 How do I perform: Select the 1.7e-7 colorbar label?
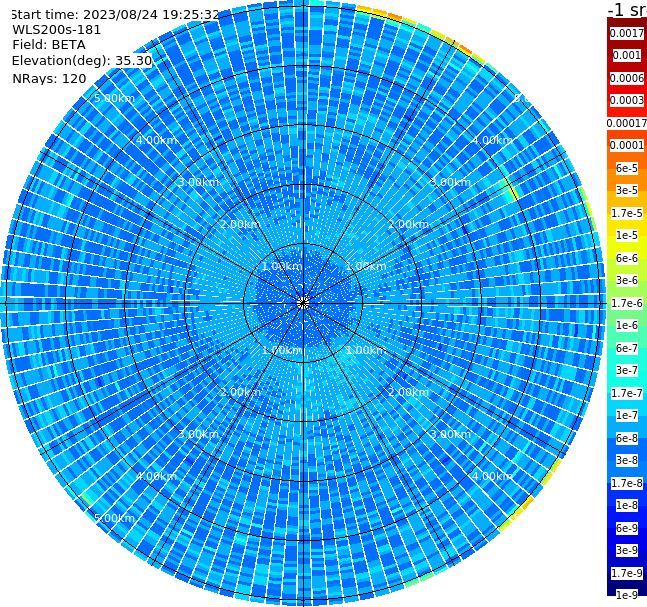tap(627, 393)
